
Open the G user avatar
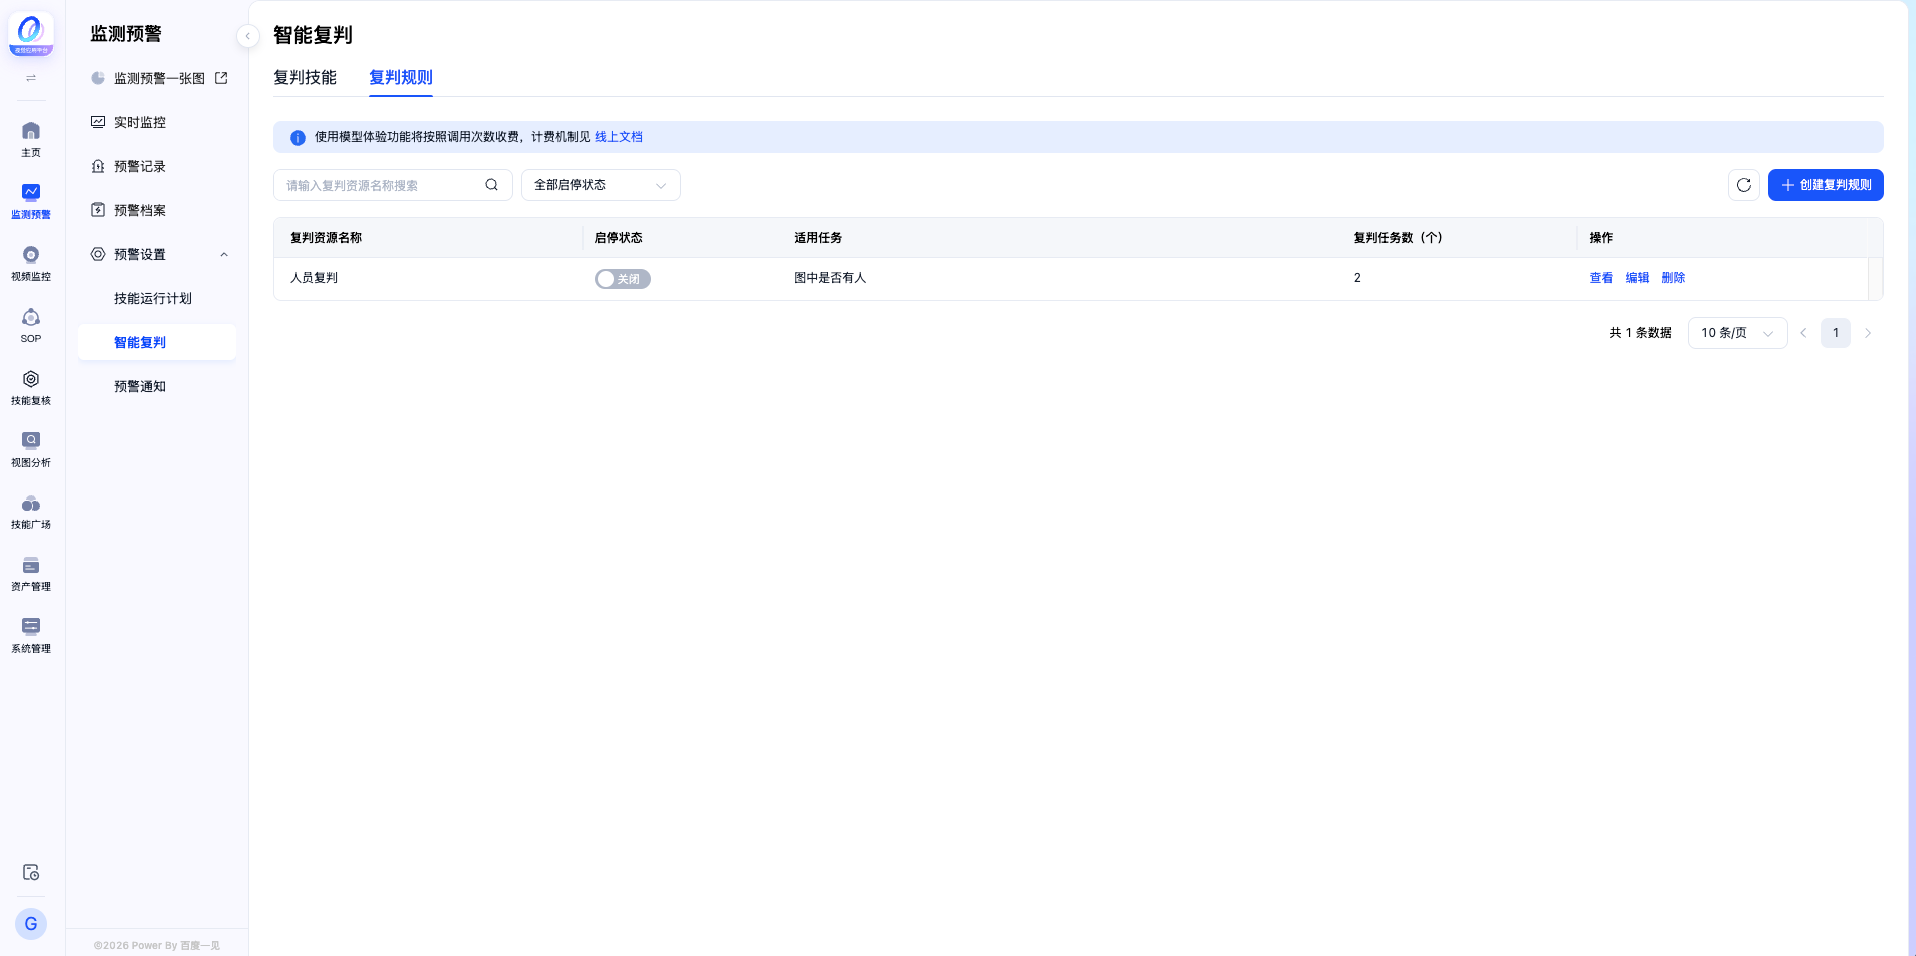coord(31,924)
